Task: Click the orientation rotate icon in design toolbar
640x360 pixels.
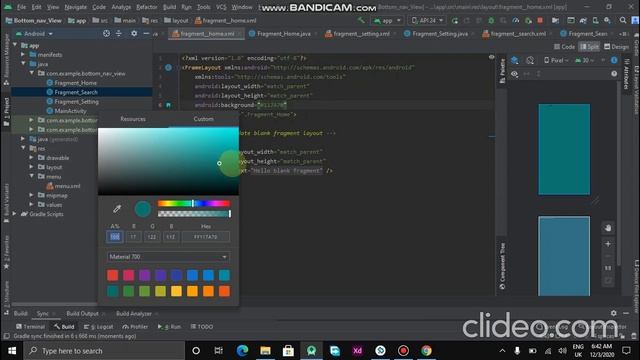Action: point(530,60)
